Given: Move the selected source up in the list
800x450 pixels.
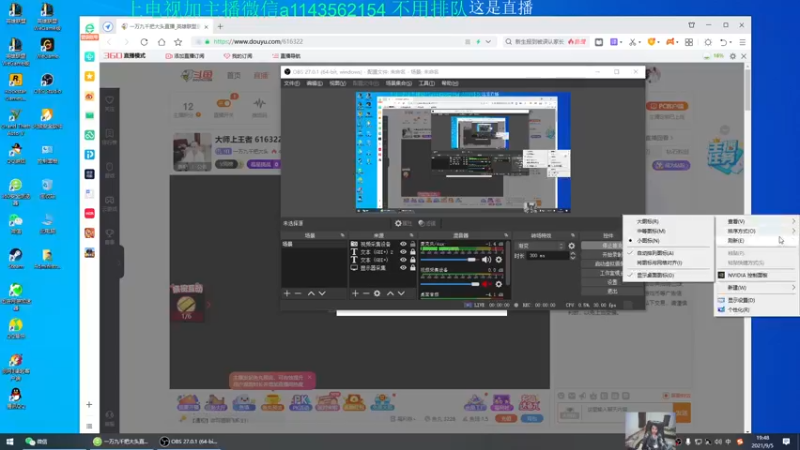Looking at the screenshot, I should 390,293.
